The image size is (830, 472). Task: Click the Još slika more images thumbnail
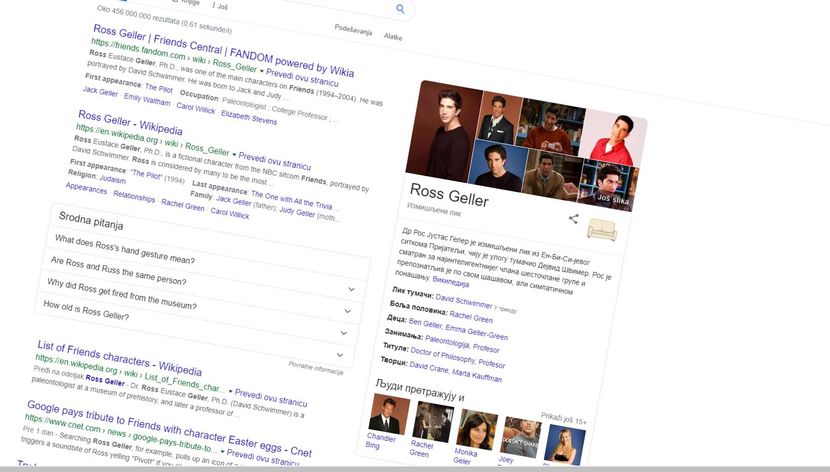[x=608, y=187]
